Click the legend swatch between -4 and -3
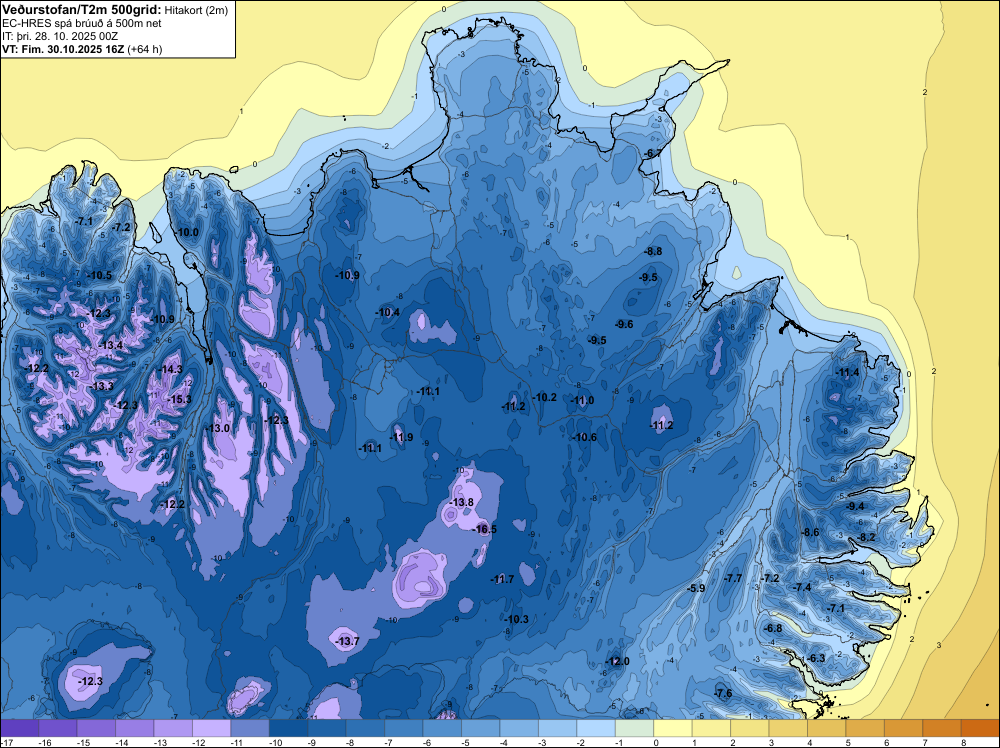The image size is (1000, 748). [519, 728]
